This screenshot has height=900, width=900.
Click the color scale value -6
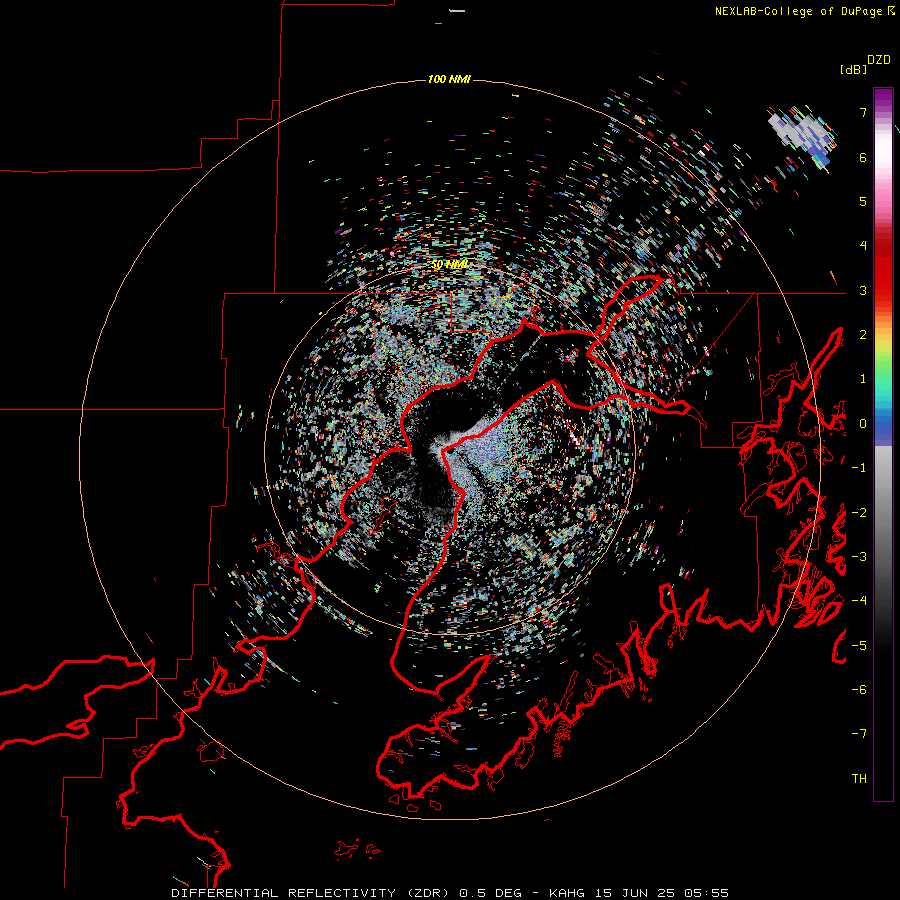pos(859,690)
